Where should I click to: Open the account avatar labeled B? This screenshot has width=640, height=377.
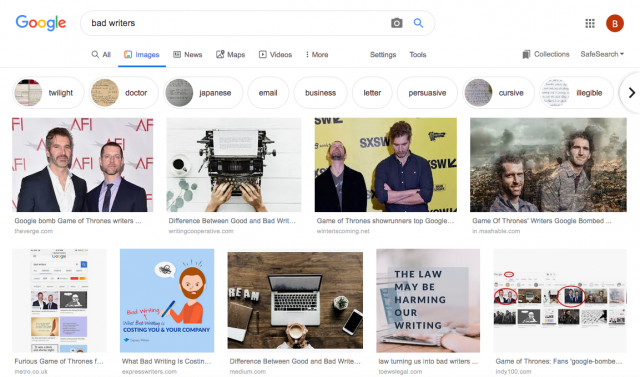click(614, 23)
